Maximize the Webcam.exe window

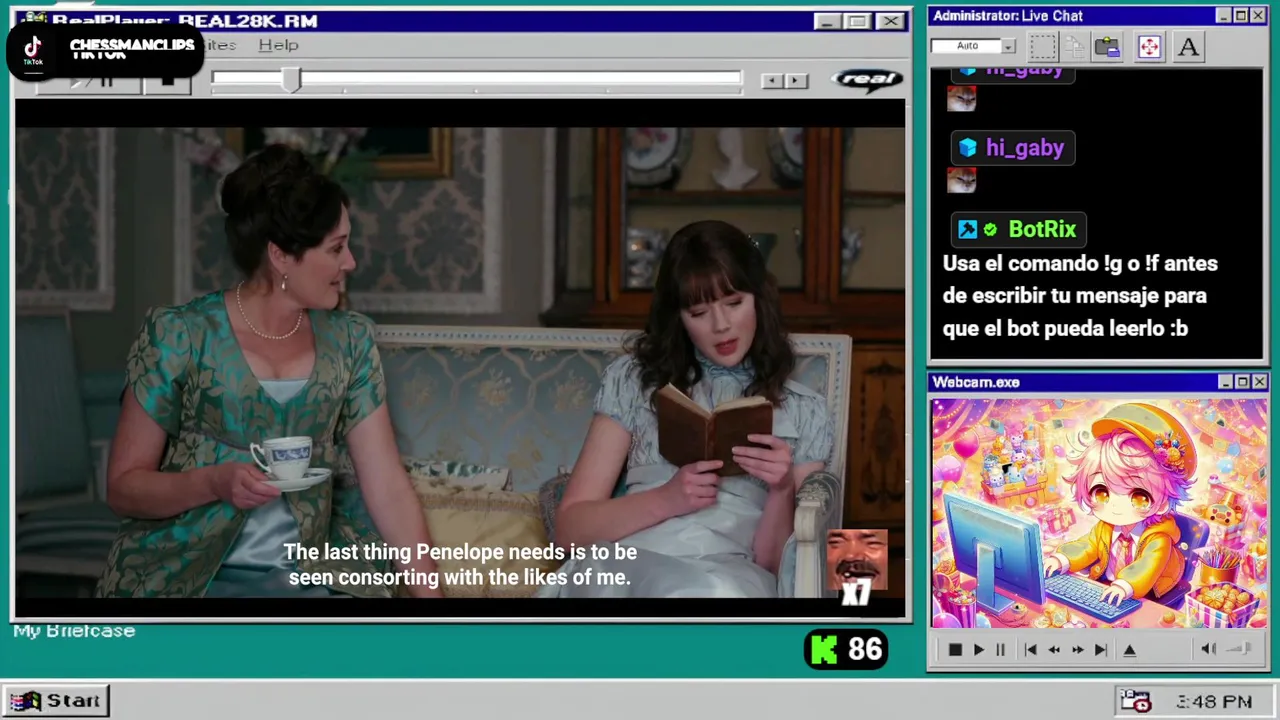(x=1243, y=382)
